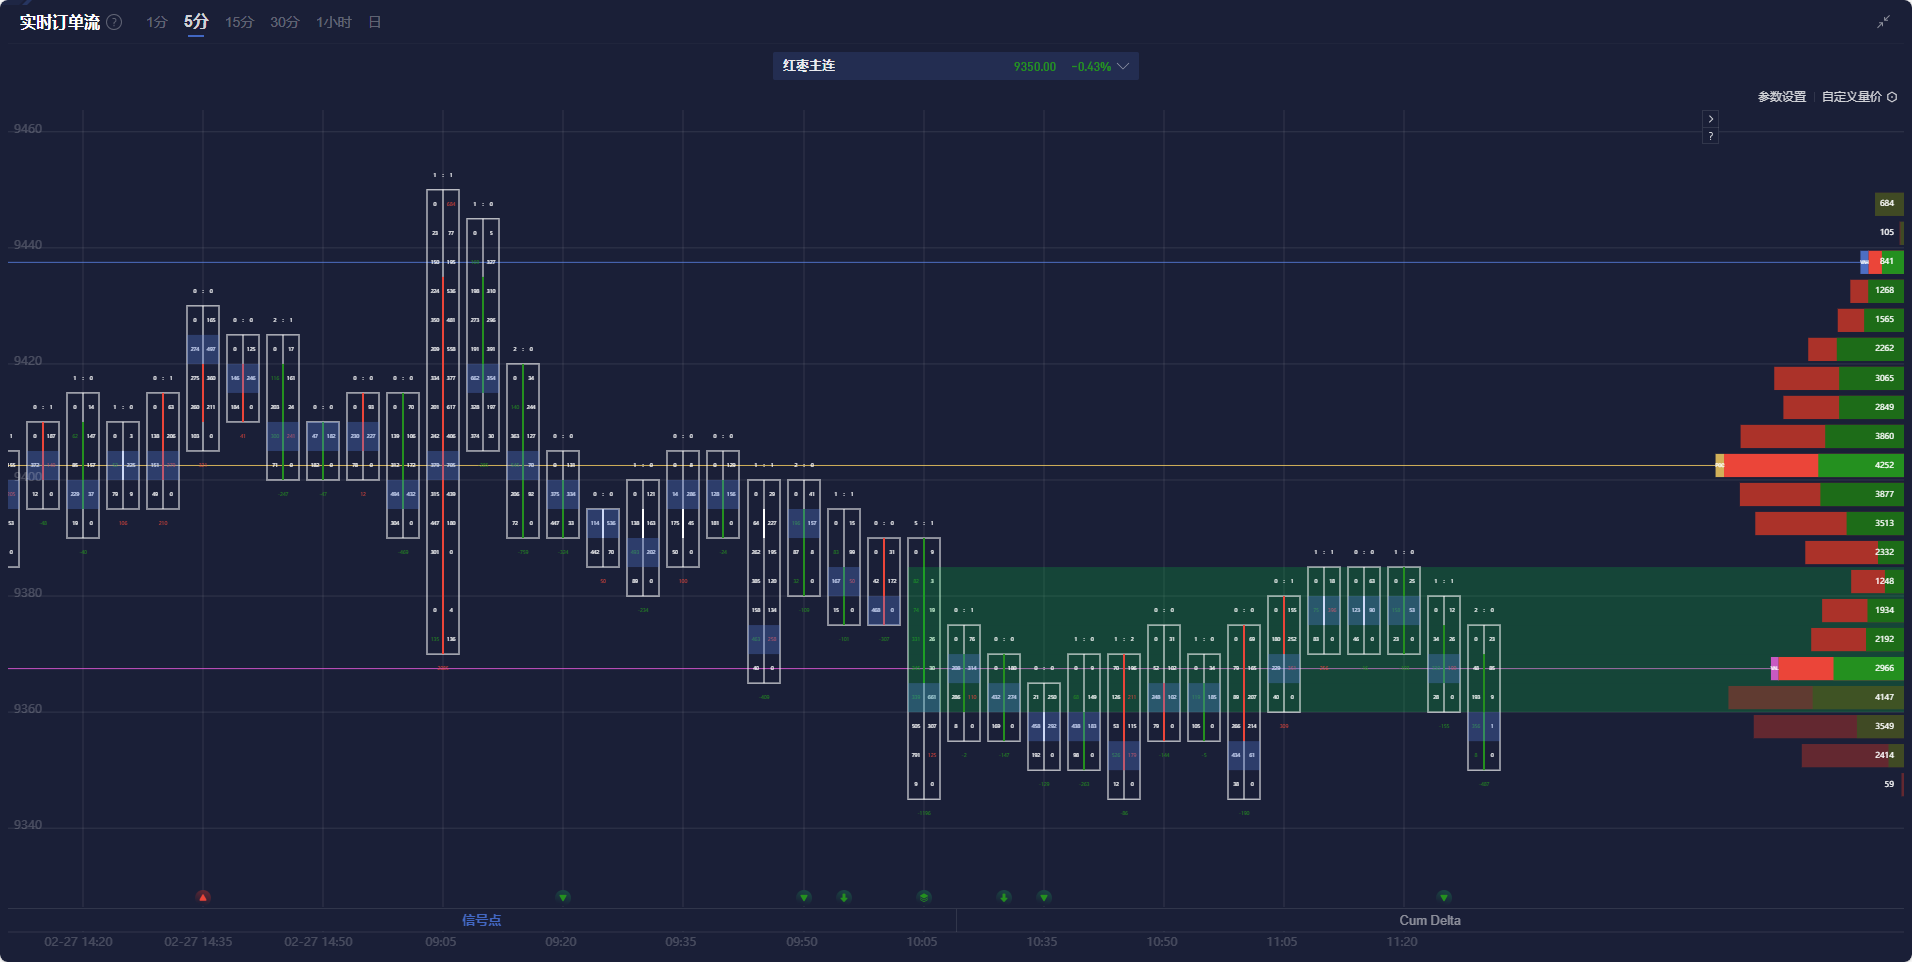The image size is (1912, 962).
Task: Open the 红枣主连 contract dropdown
Action: [x=1123, y=67]
